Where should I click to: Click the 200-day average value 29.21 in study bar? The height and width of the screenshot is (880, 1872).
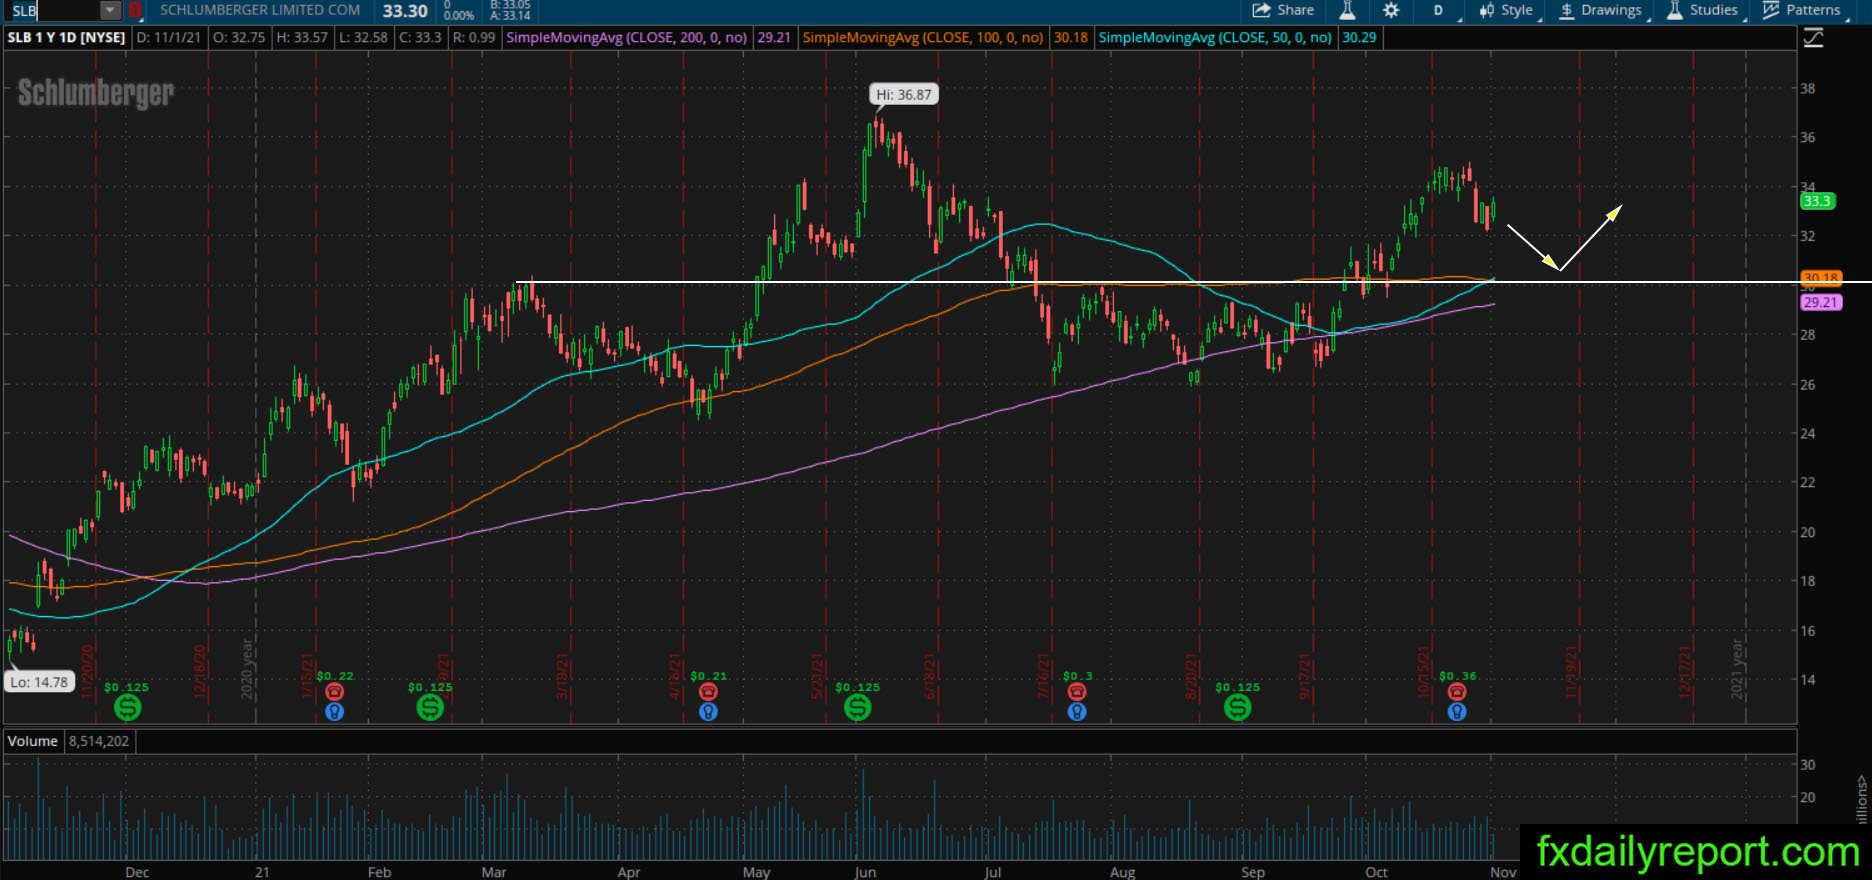coord(774,37)
